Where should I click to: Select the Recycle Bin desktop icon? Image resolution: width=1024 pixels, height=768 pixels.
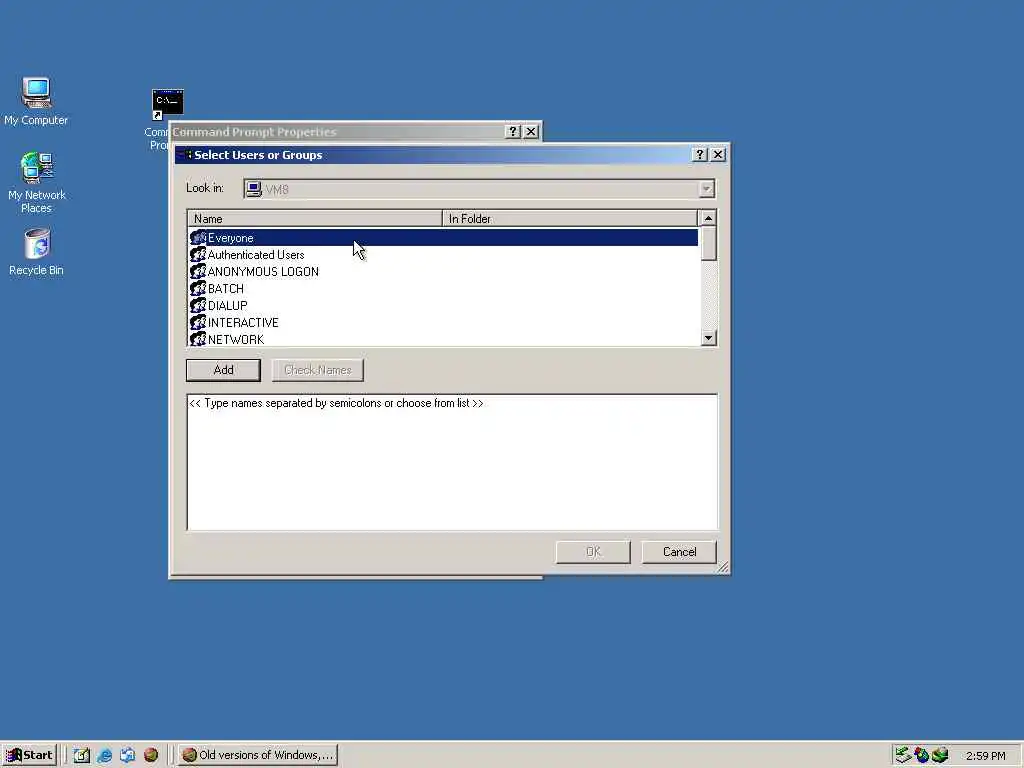pos(37,244)
